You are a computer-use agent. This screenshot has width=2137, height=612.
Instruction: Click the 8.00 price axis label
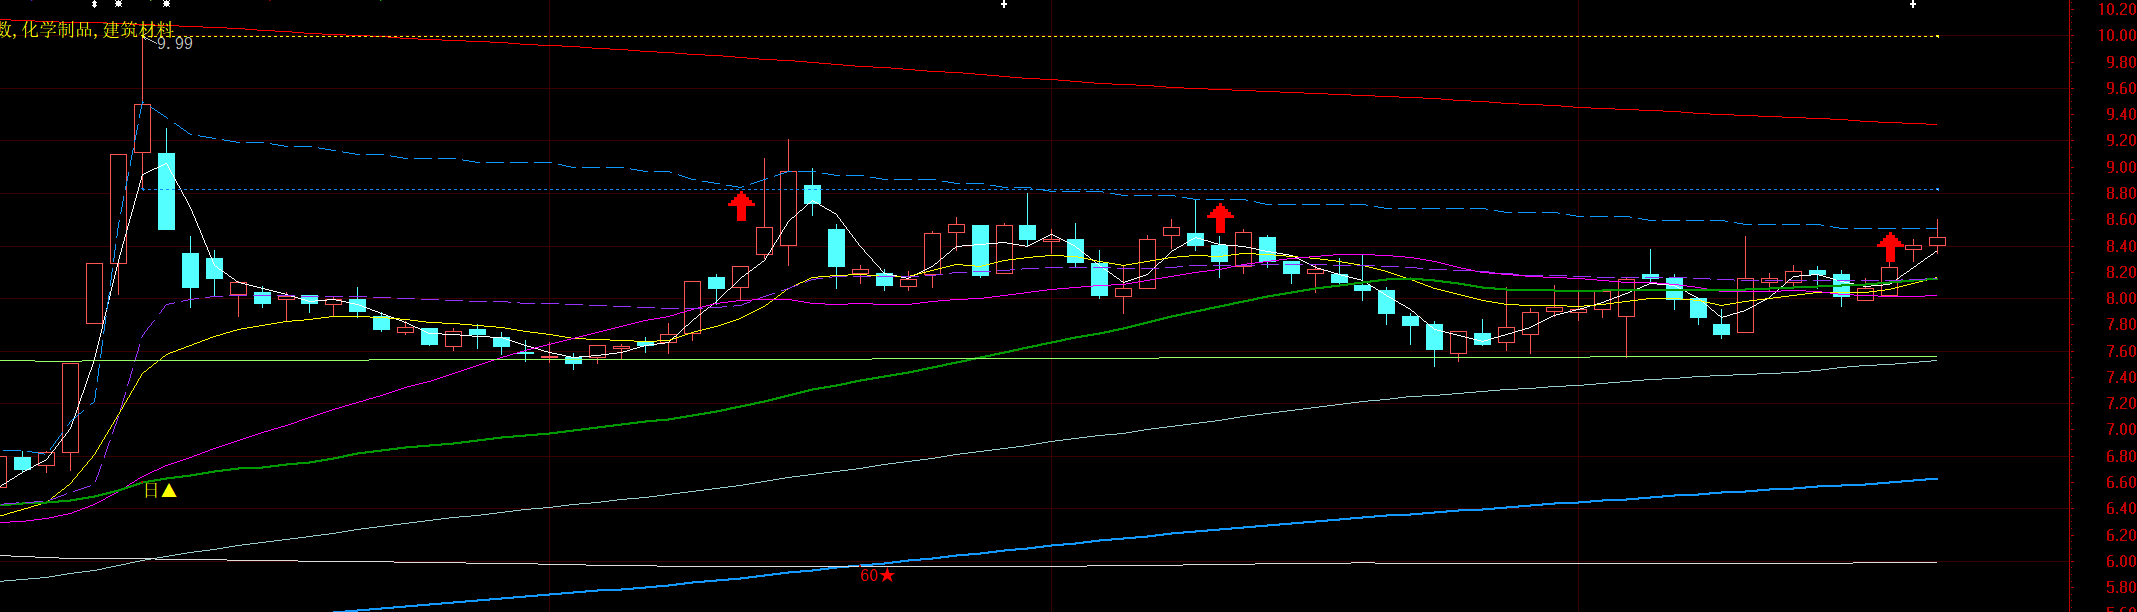(2120, 298)
